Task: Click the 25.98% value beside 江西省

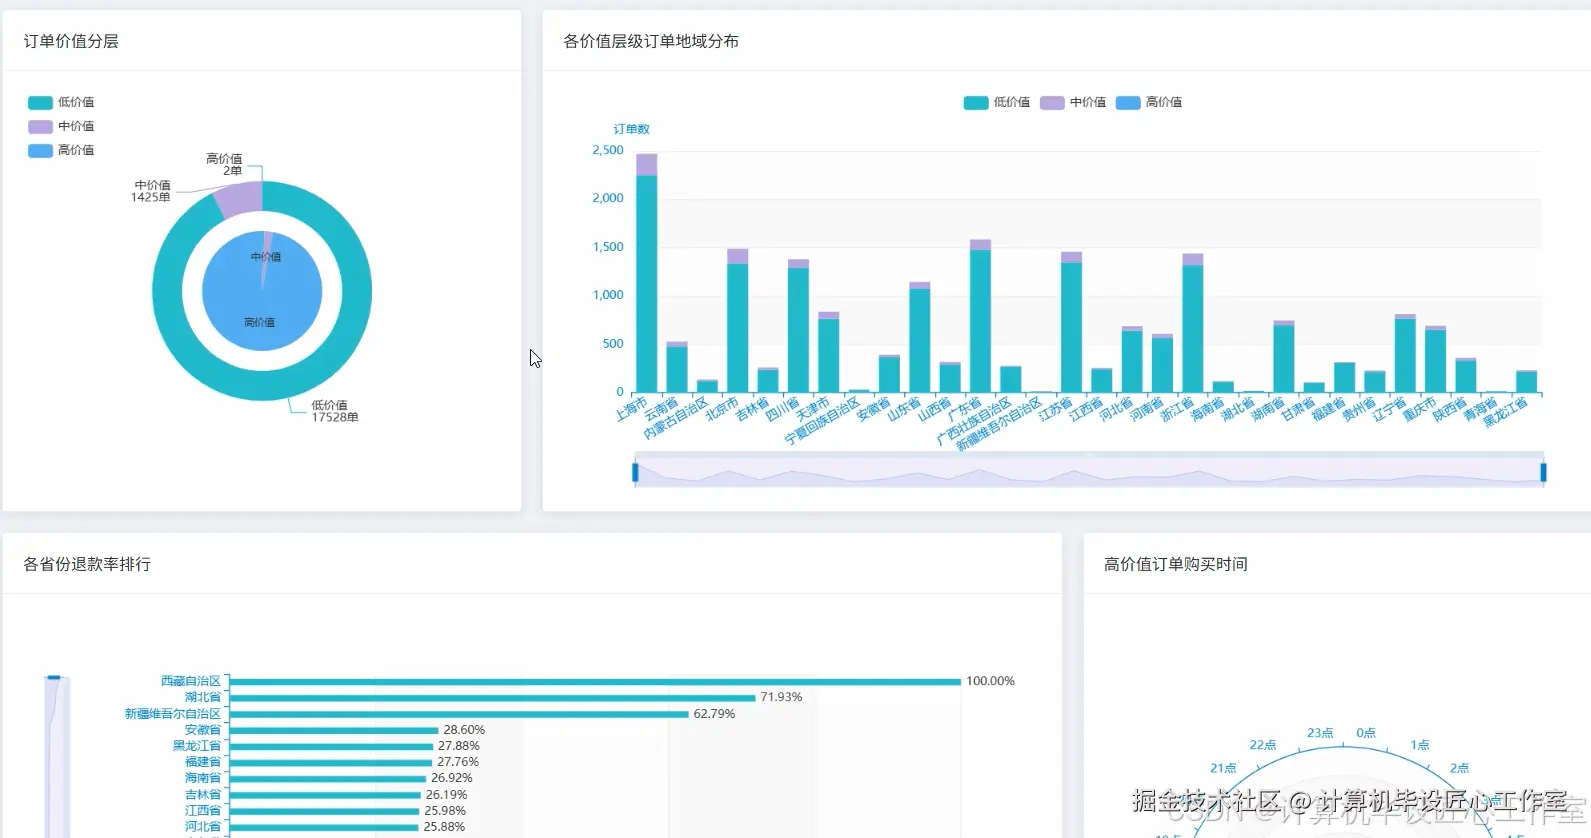Action: [445, 811]
